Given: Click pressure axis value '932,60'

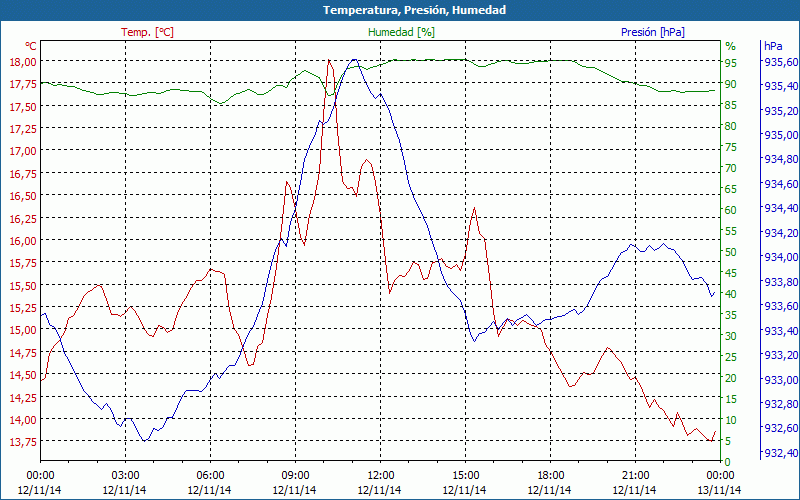Looking at the screenshot, I should click(781, 428).
